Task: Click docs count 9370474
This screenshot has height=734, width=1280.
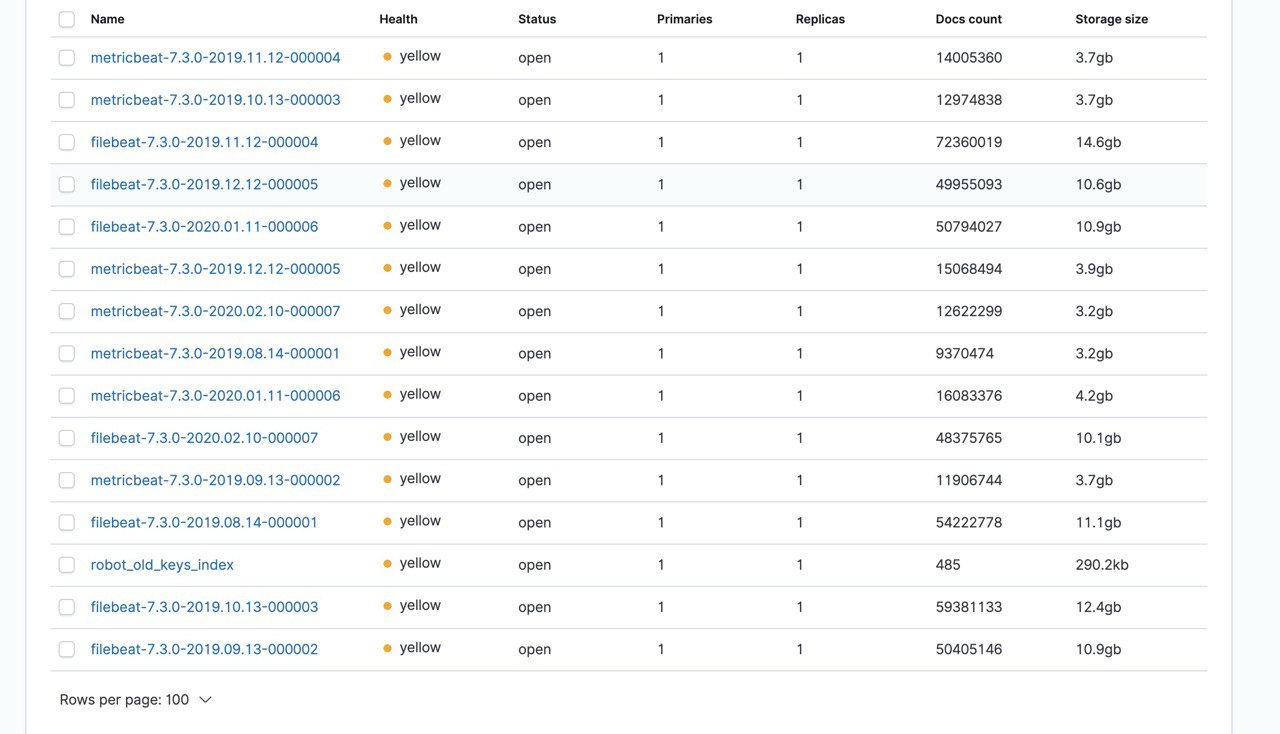Action: (x=965, y=353)
